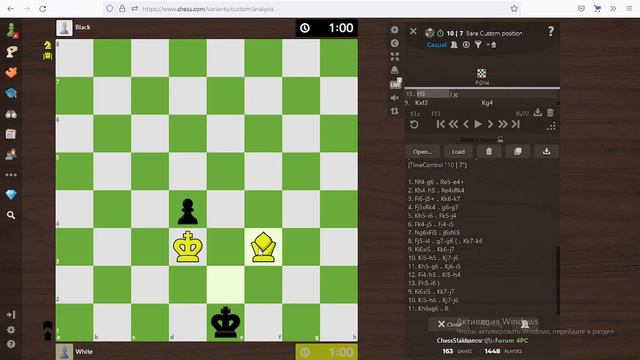Click the Casual game type label
The image size is (640, 360).
[x=436, y=45]
